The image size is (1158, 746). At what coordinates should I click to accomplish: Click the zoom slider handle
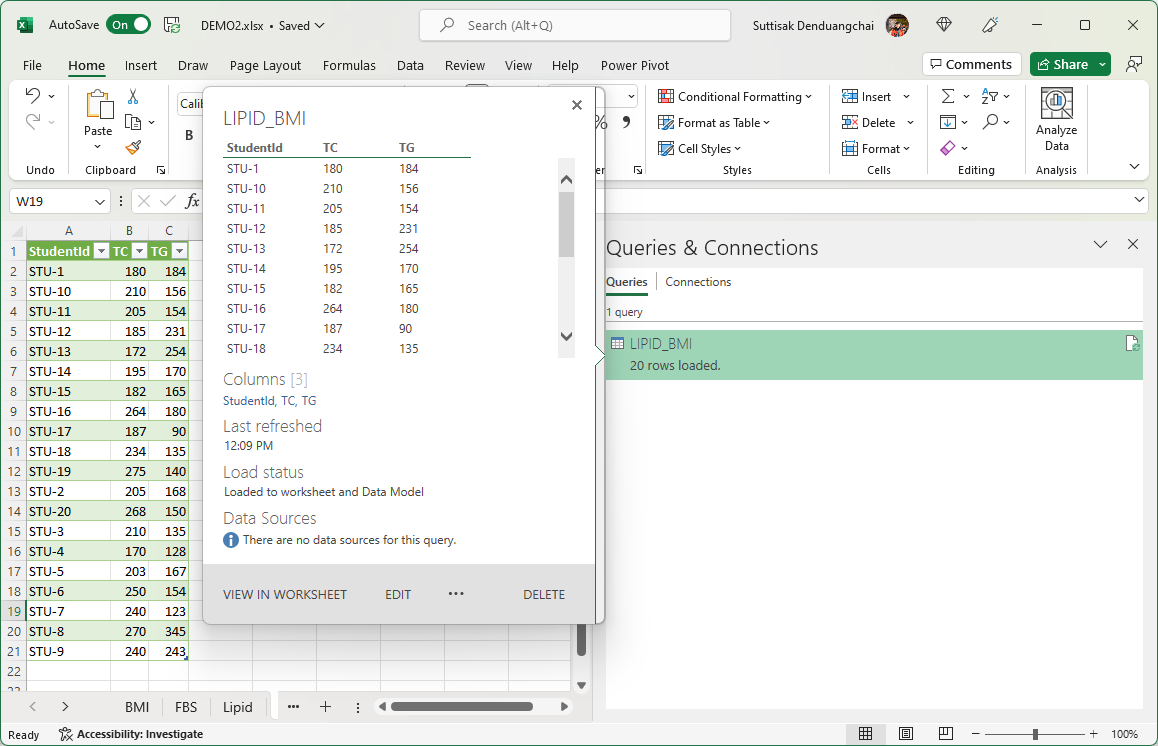click(1035, 733)
